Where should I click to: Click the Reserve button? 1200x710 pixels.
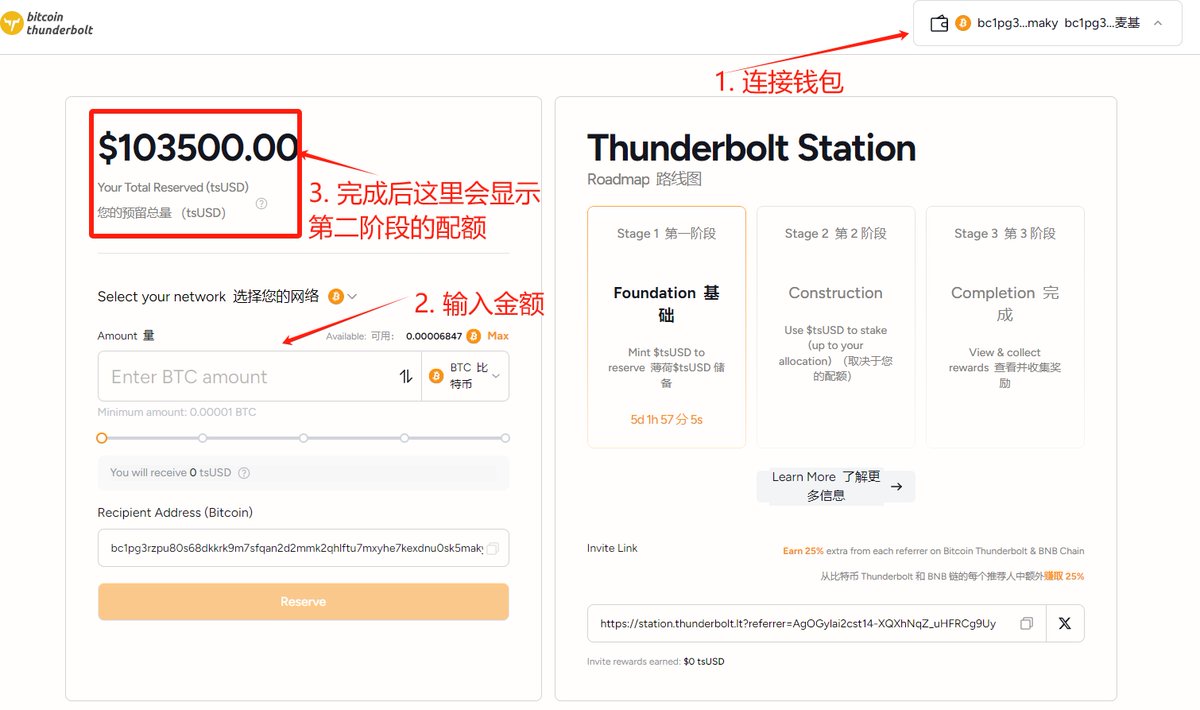(303, 602)
